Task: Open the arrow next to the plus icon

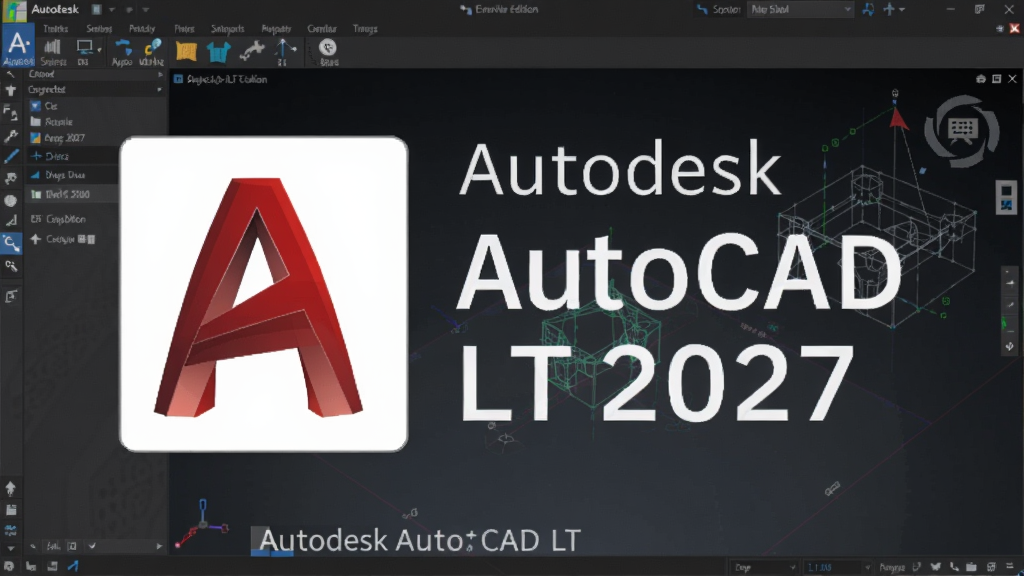Action: coord(902,10)
